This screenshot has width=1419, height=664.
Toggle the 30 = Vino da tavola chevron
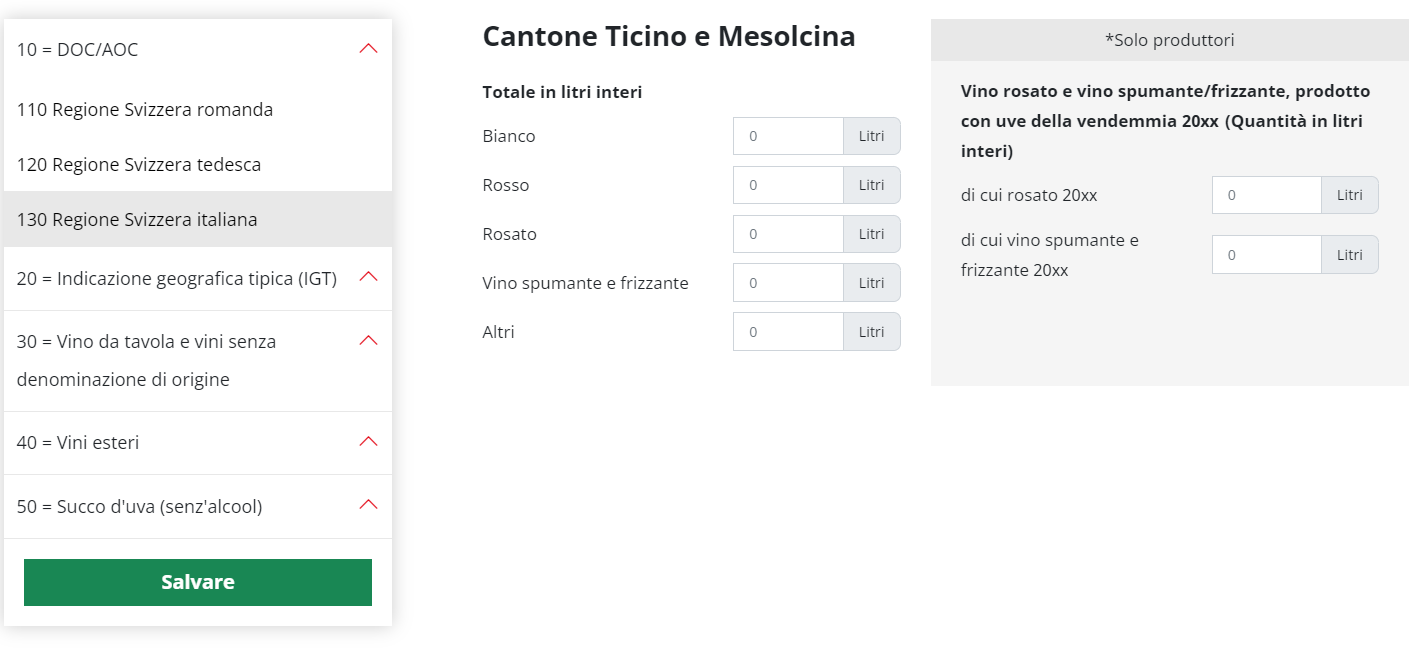click(x=368, y=341)
